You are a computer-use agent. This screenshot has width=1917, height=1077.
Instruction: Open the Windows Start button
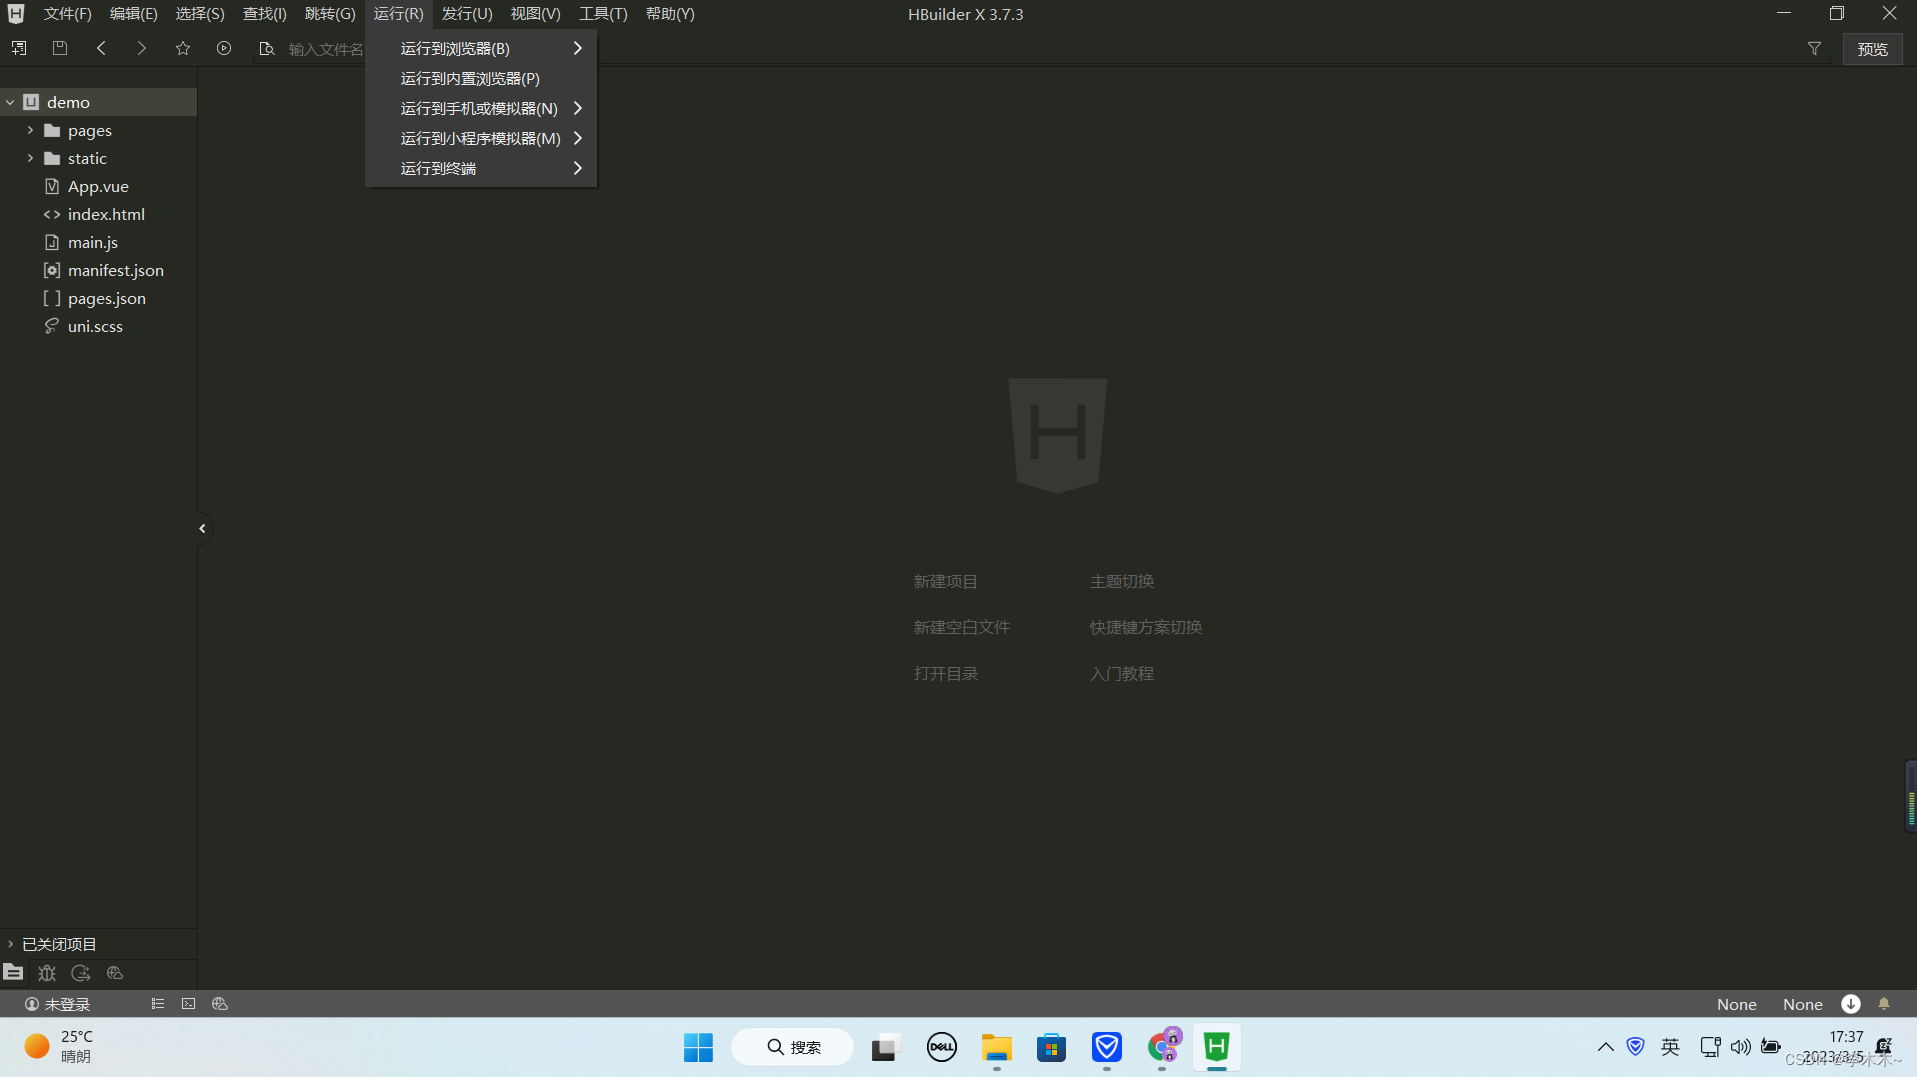point(698,1047)
